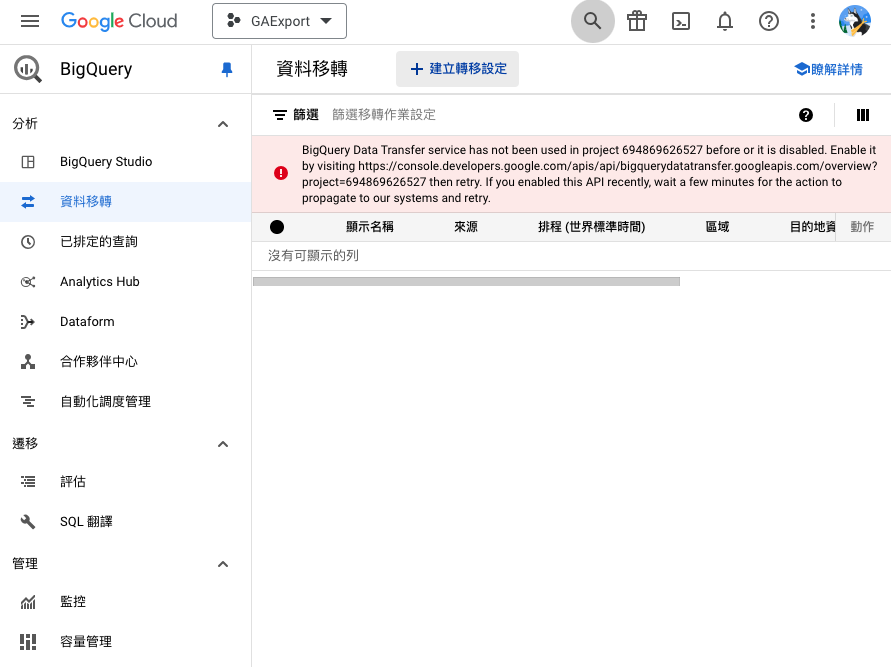Open the 瞭解詳情 link
Screen dimensions: 891x667
pyautogui.click(x=828, y=69)
